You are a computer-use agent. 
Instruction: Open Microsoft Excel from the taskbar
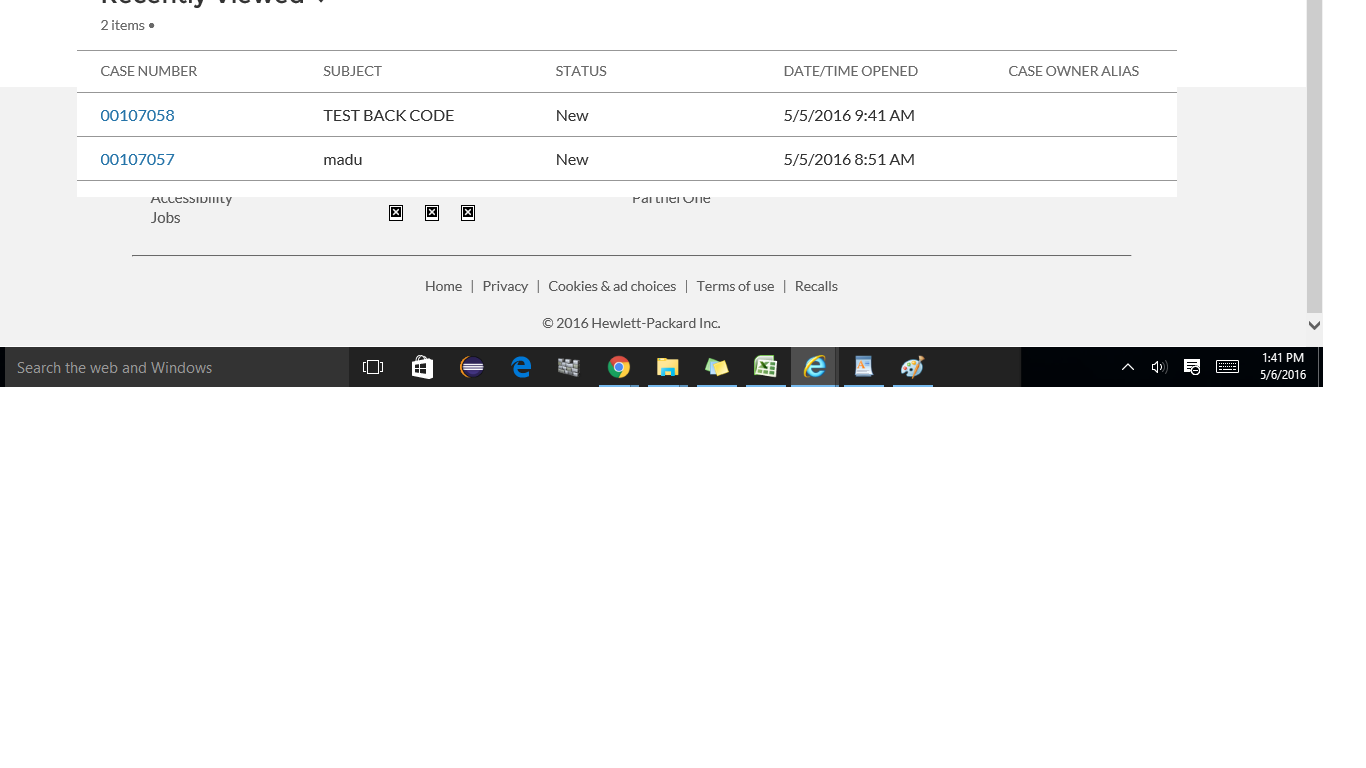[765, 367]
